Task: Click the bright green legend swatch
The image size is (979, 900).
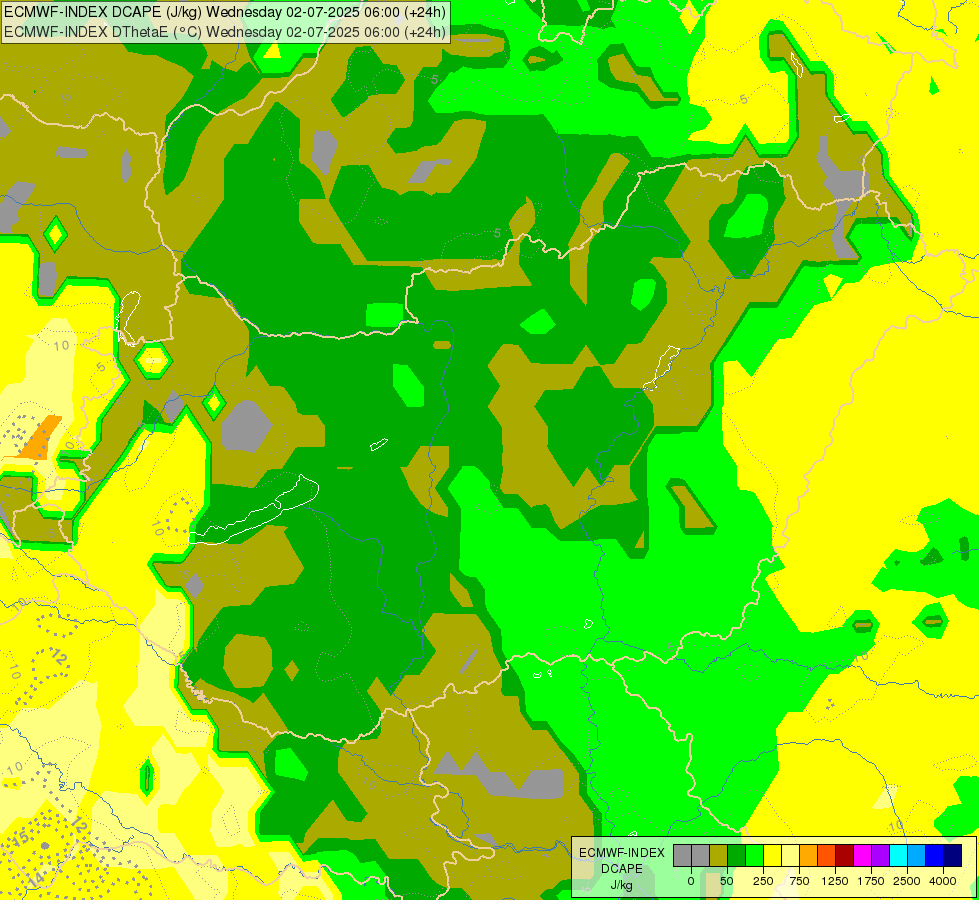Action: (754, 856)
